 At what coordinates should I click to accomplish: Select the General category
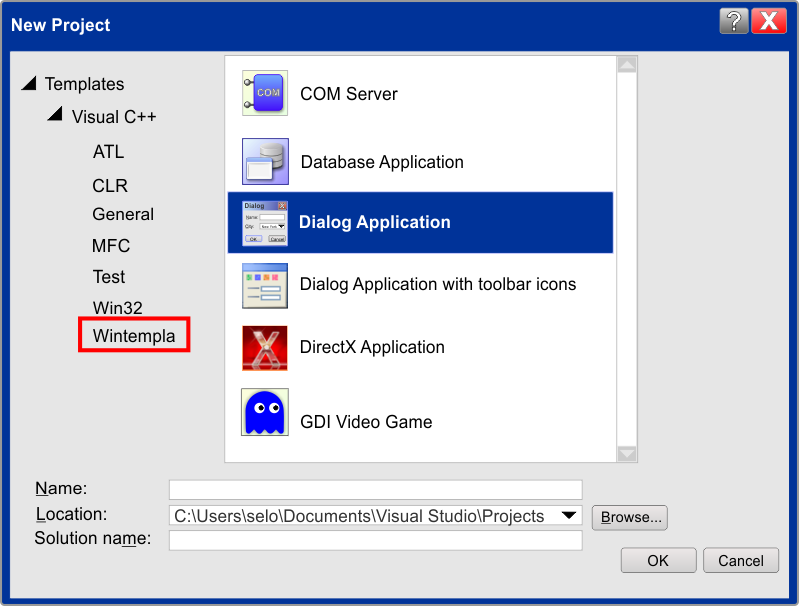point(123,214)
